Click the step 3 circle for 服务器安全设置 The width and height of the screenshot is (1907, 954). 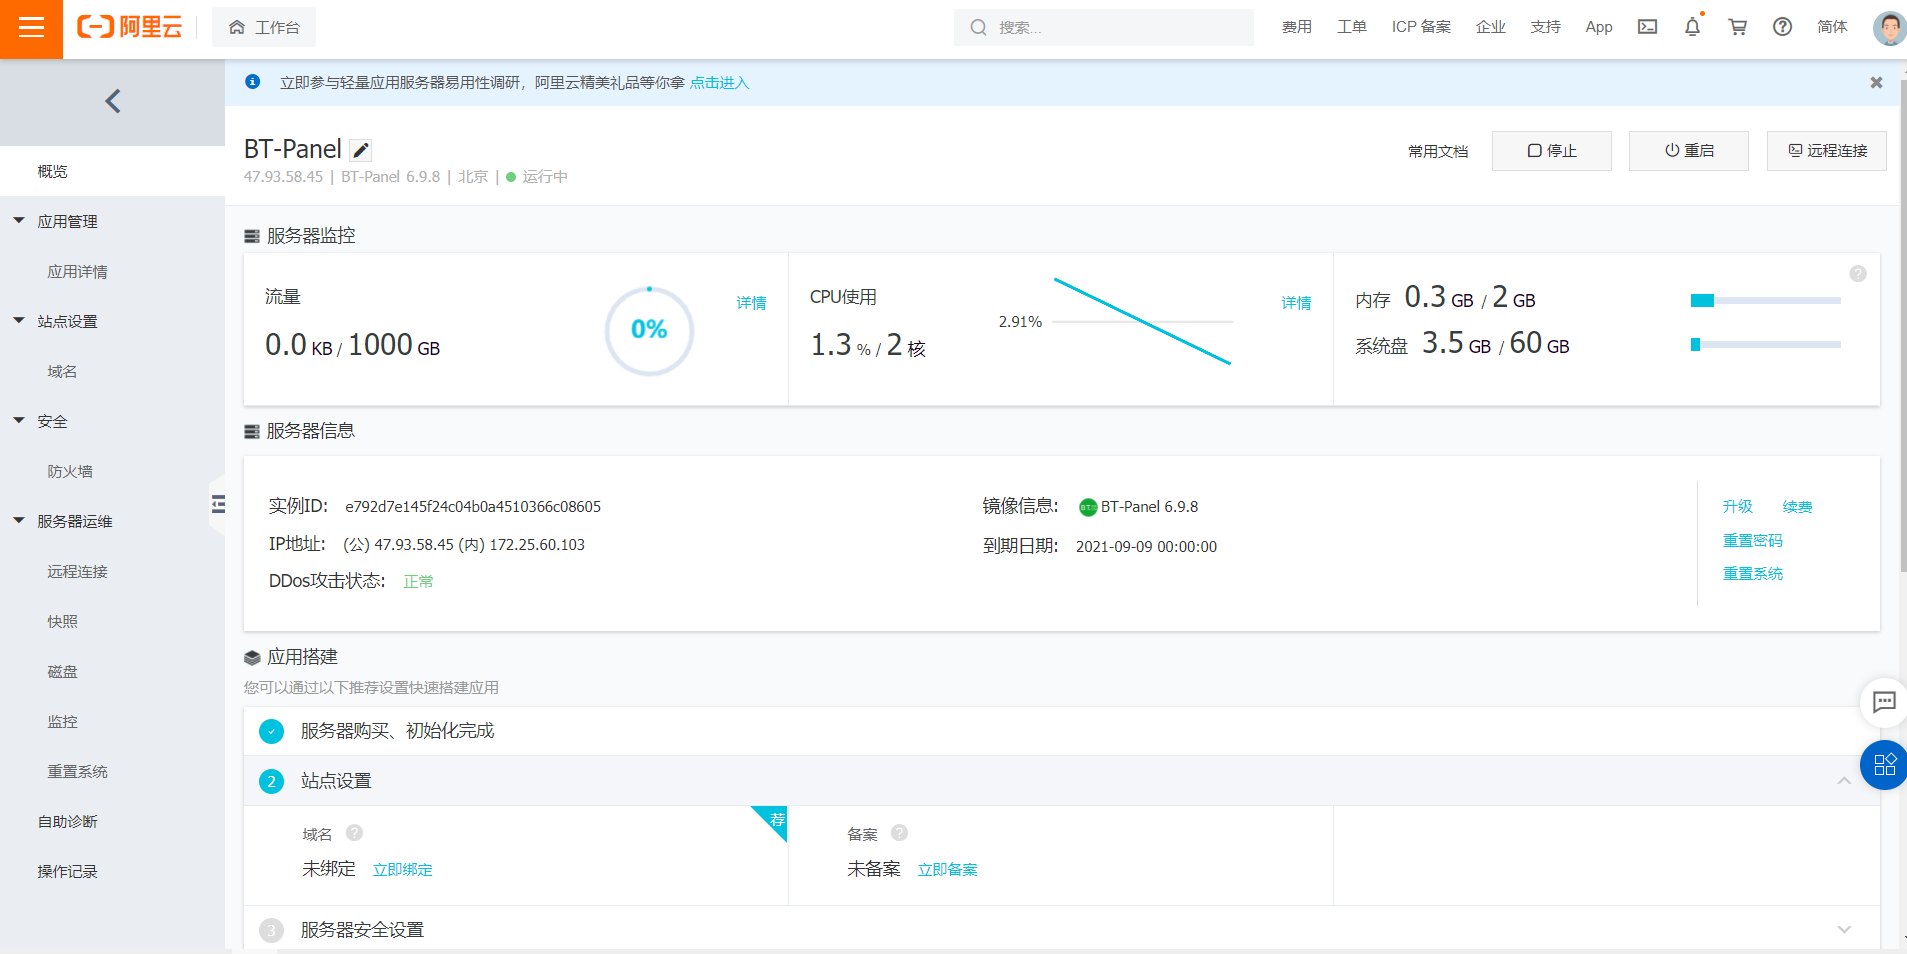[x=271, y=930]
